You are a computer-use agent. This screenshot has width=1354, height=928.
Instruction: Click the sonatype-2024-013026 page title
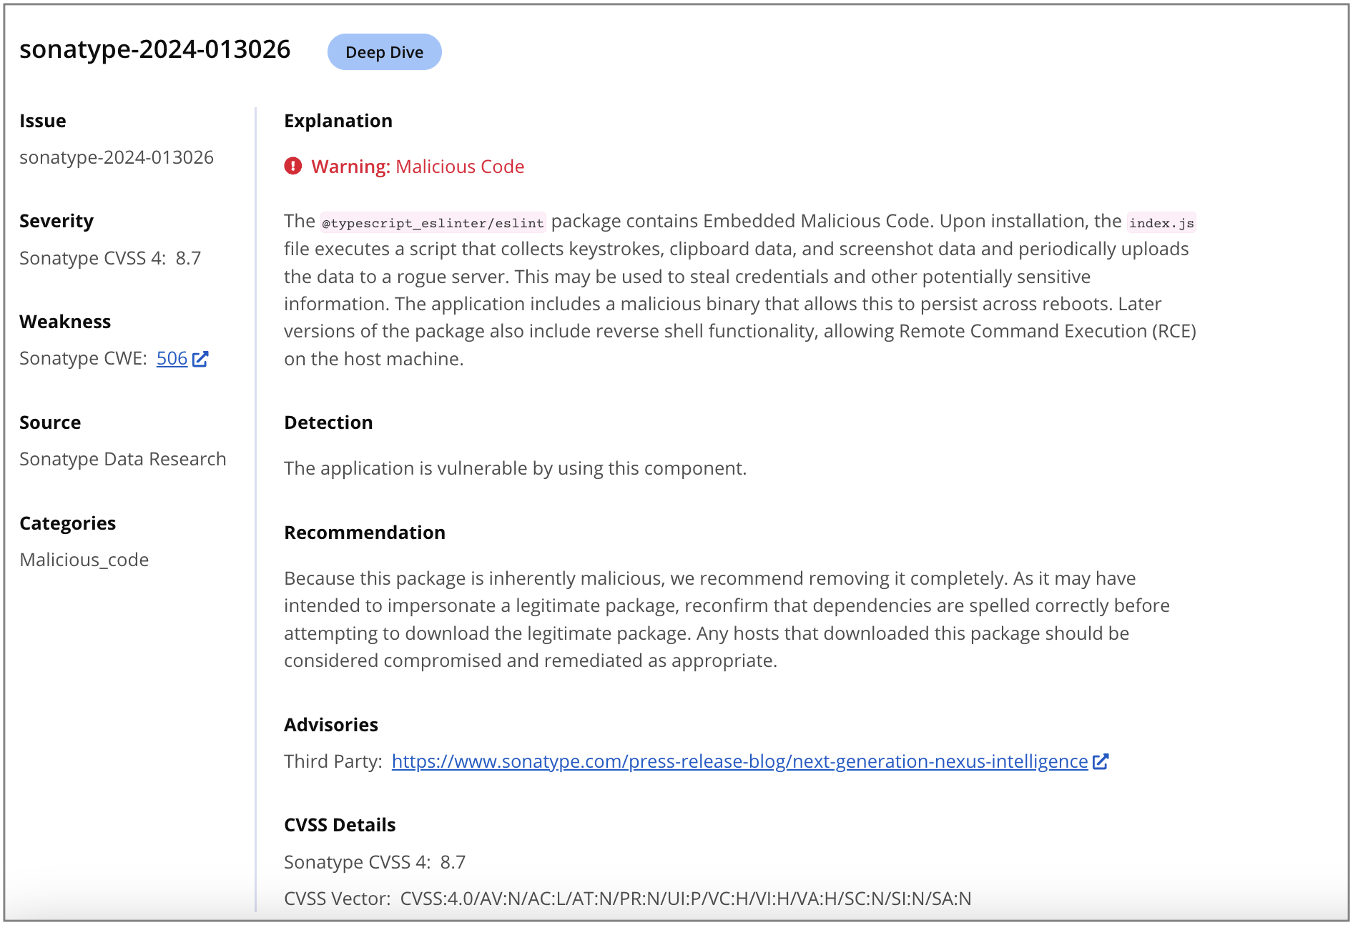coord(155,50)
